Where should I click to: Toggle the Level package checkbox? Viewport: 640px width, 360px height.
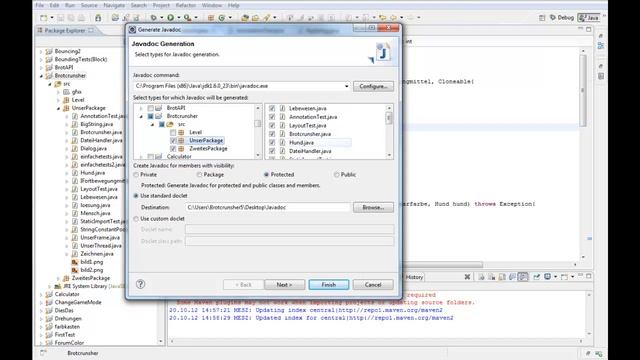[x=173, y=132]
